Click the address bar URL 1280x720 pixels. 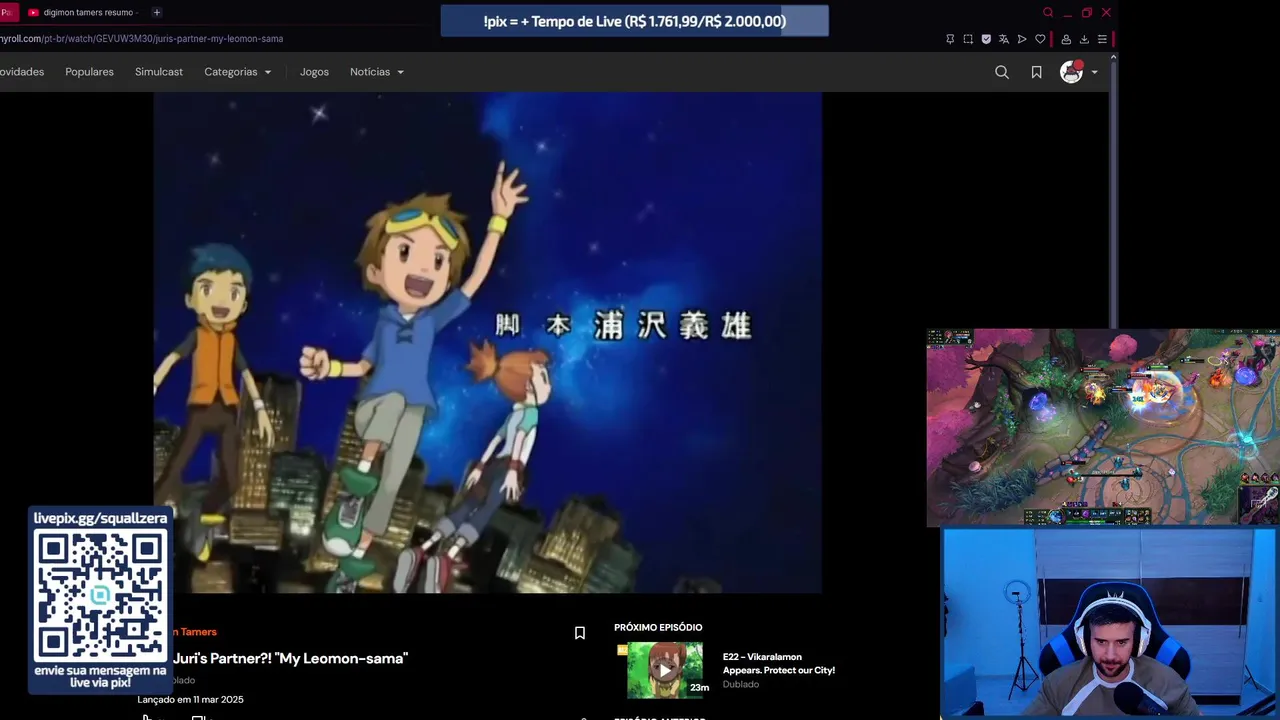141,39
